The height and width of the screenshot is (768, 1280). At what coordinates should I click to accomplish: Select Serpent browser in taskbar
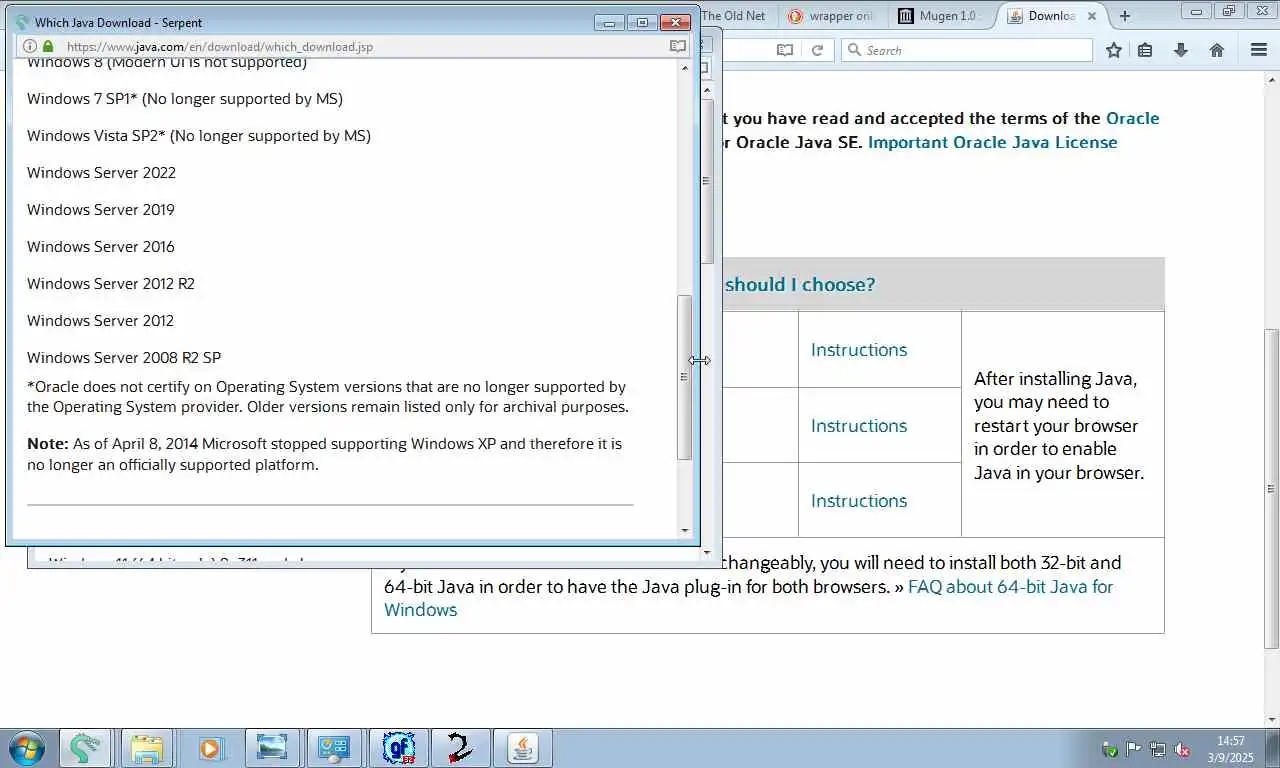click(84, 748)
